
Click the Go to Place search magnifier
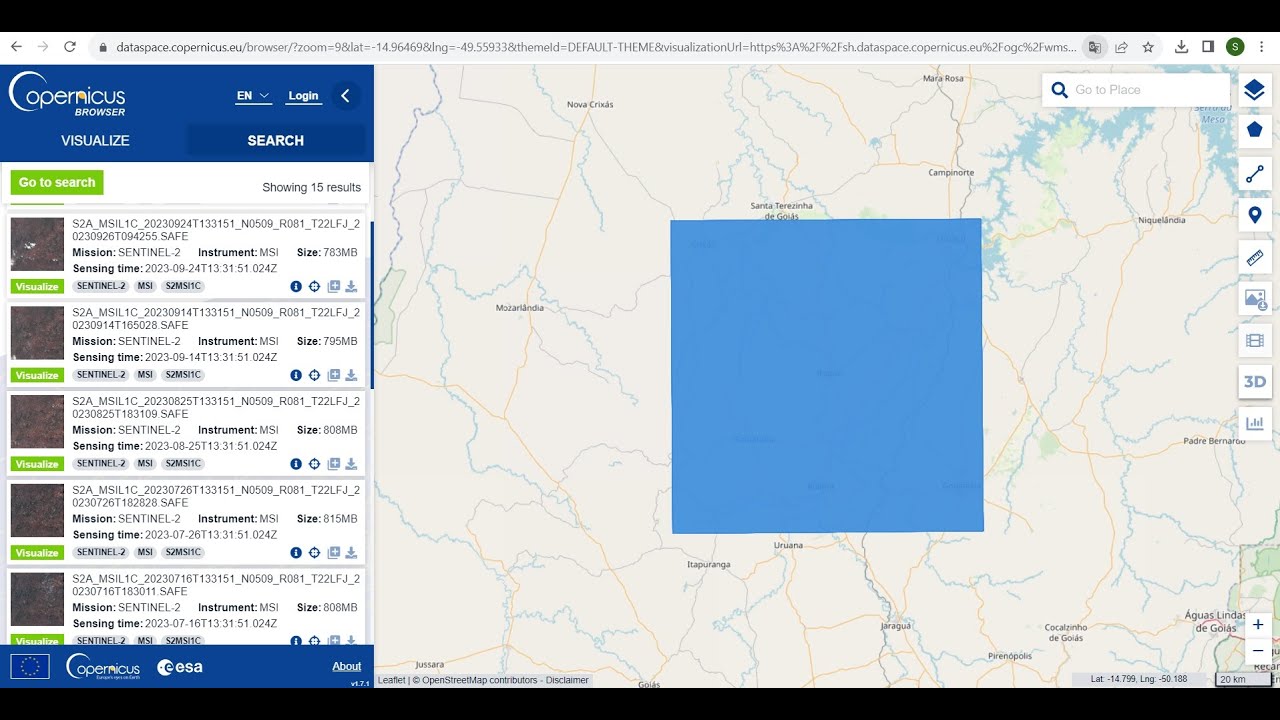(1060, 90)
